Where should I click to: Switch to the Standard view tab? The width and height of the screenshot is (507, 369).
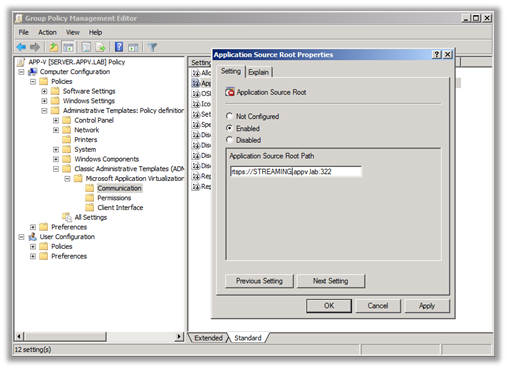point(248,338)
